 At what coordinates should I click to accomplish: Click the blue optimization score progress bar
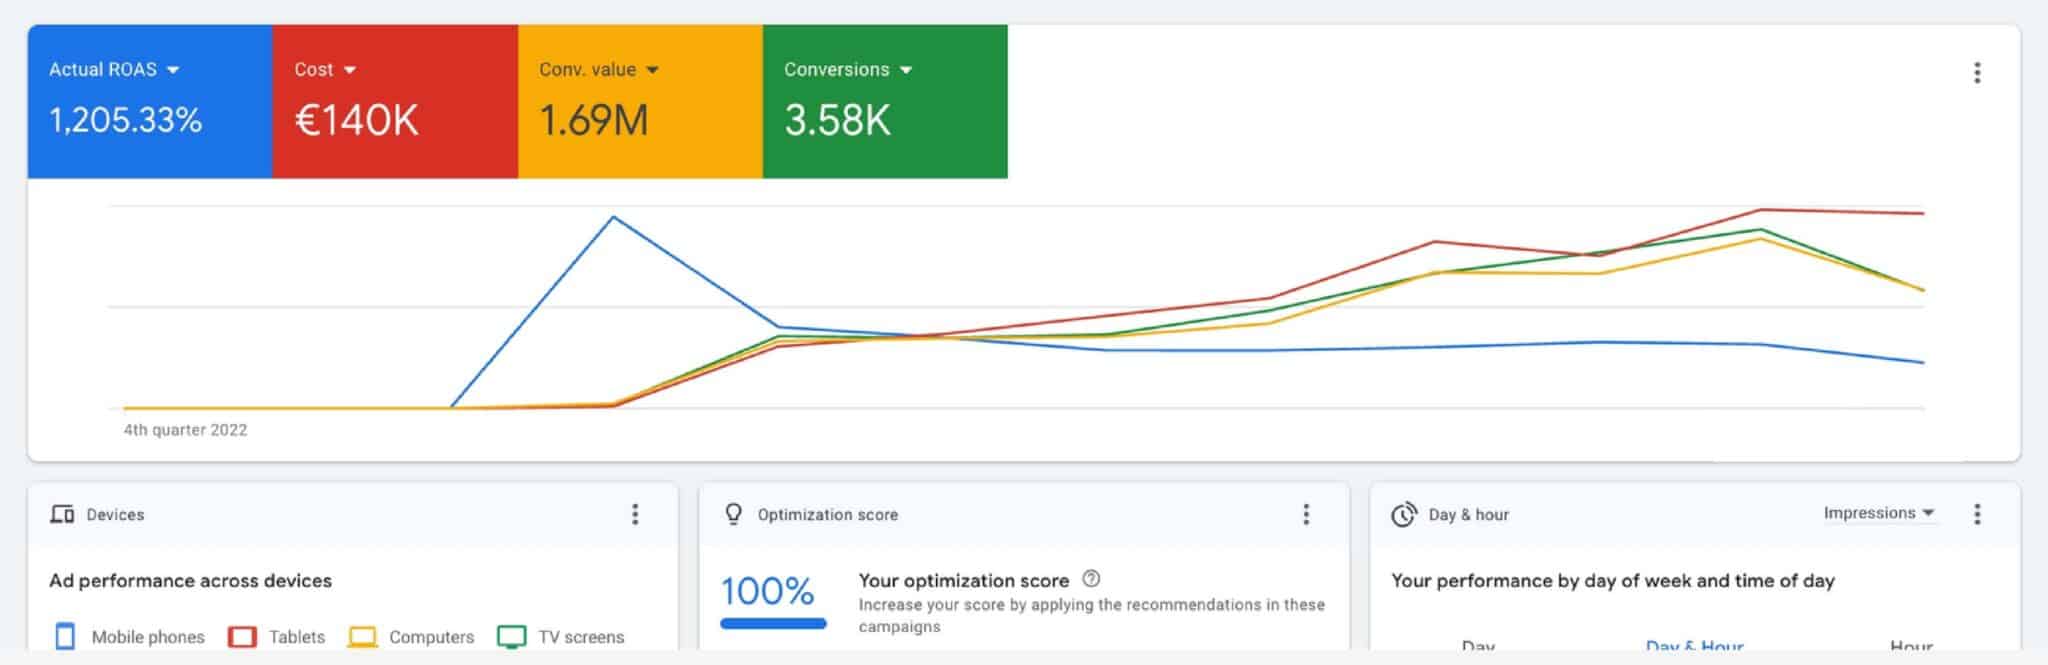click(773, 624)
